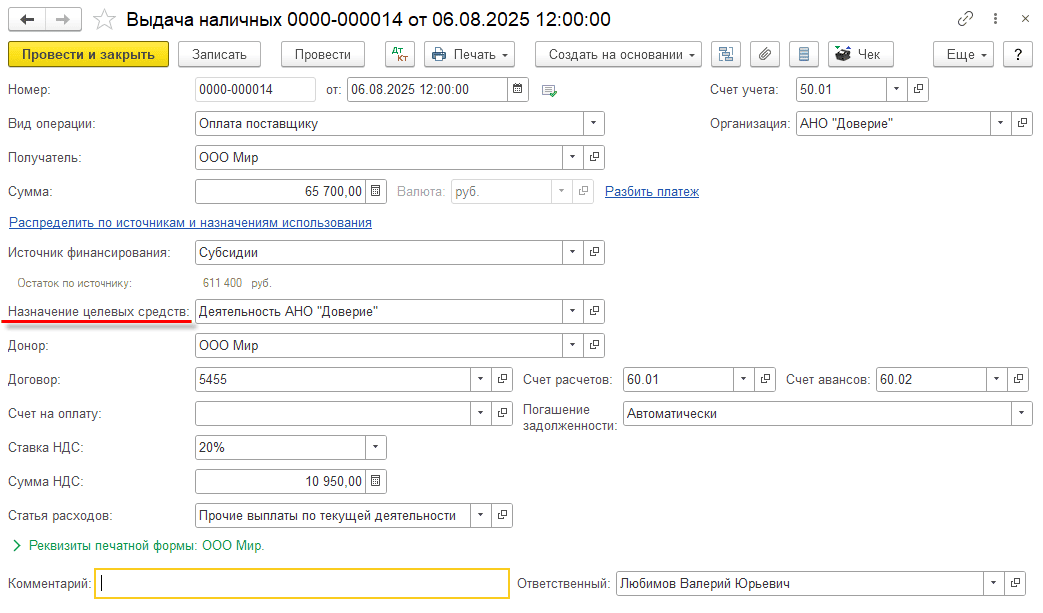This screenshot has width=1043, height=613.
Task: Copy the document link via chain icon
Action: [965, 19]
